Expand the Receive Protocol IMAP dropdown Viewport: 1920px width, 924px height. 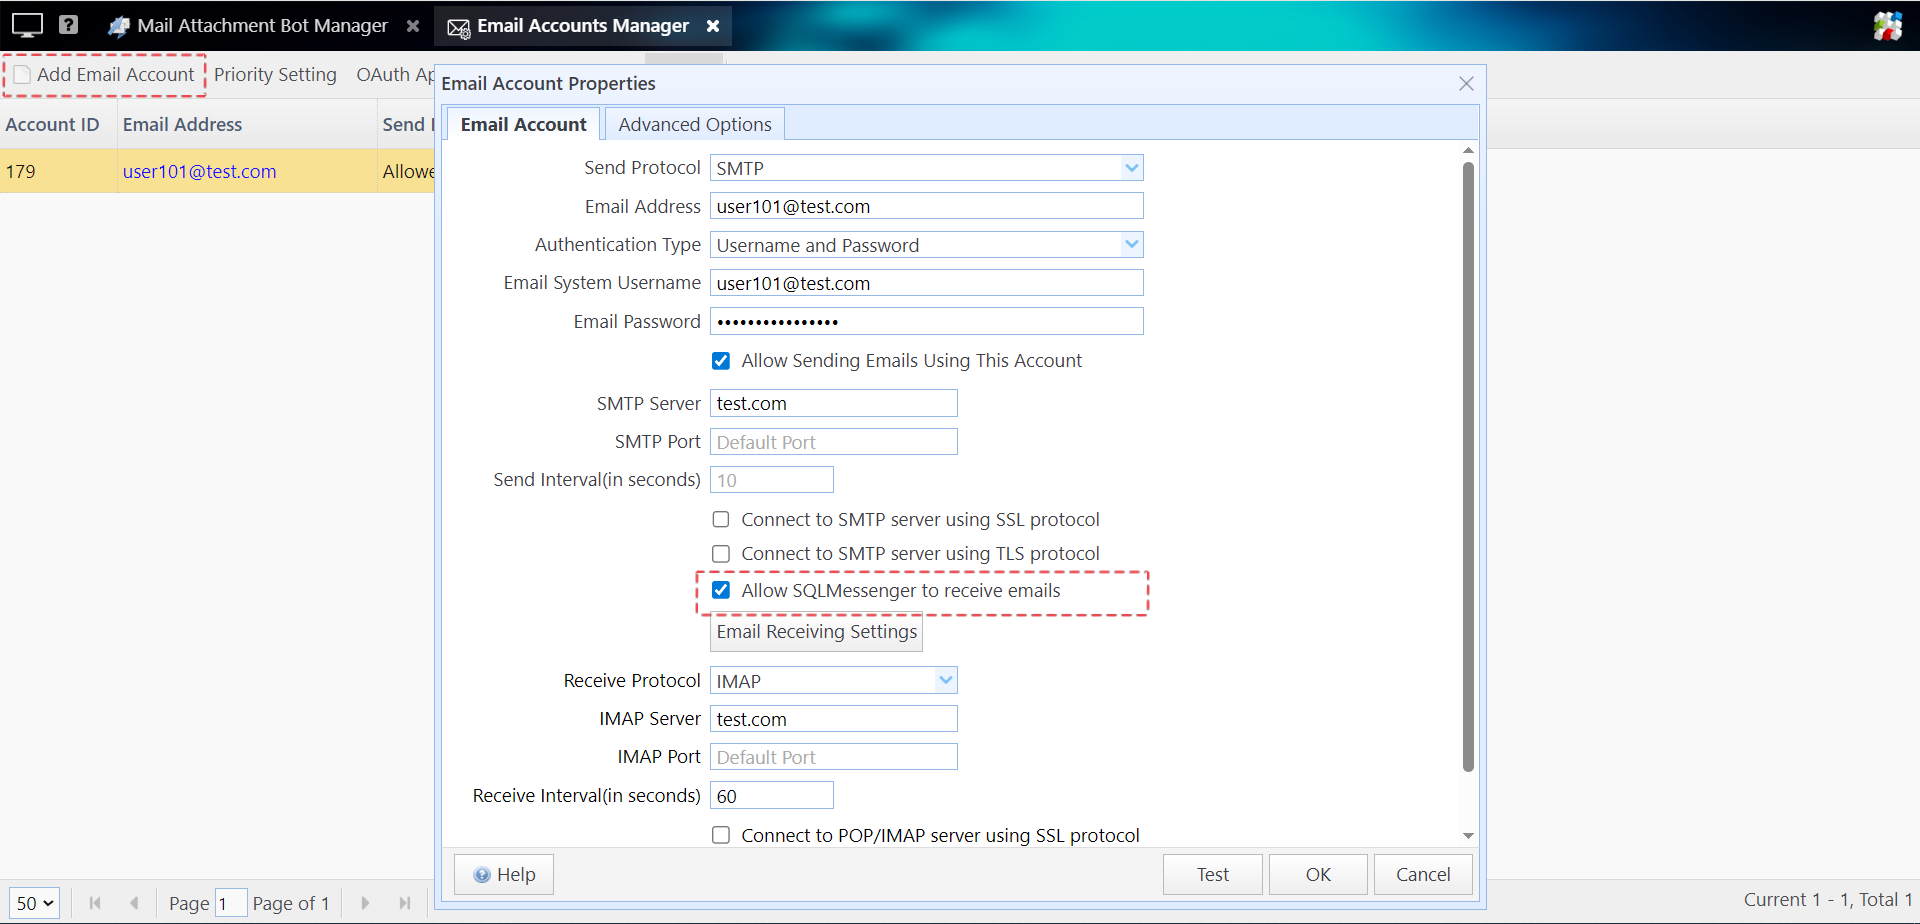(x=945, y=681)
